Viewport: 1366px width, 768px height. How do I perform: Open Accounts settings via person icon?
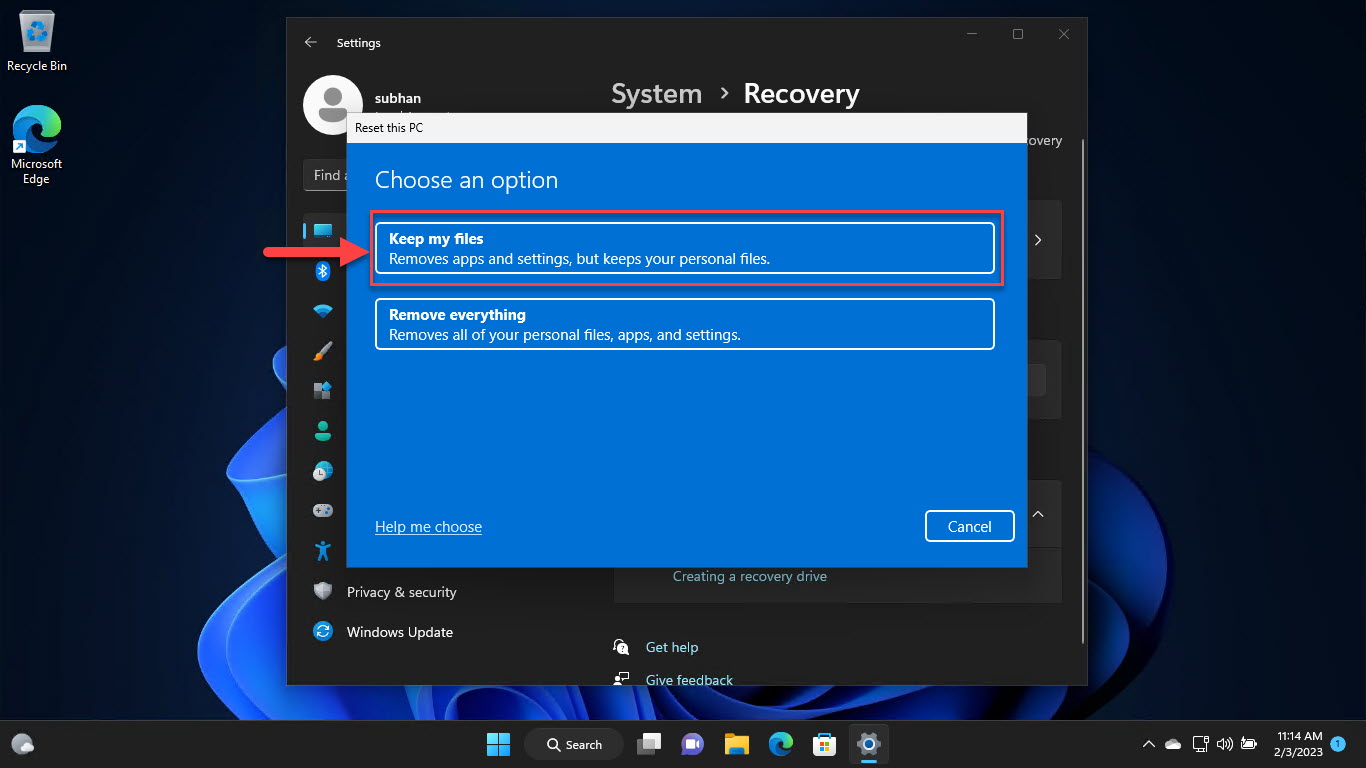point(322,430)
